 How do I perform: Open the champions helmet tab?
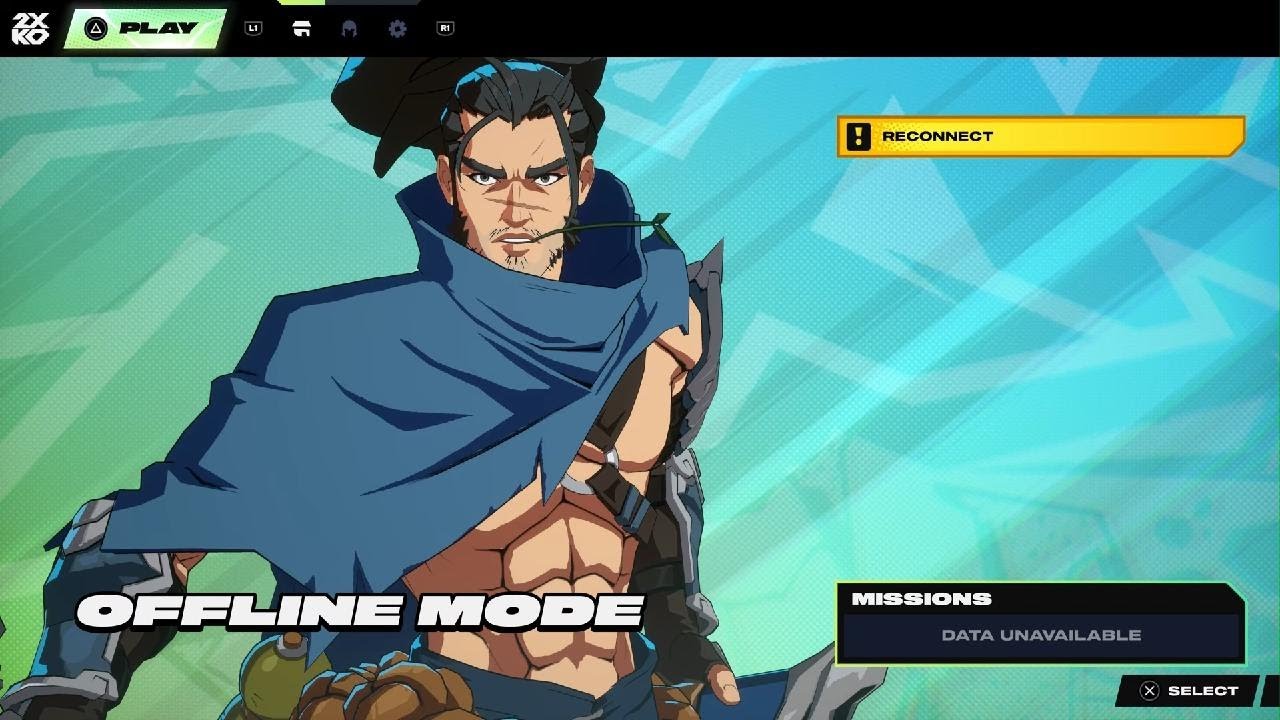click(x=349, y=28)
